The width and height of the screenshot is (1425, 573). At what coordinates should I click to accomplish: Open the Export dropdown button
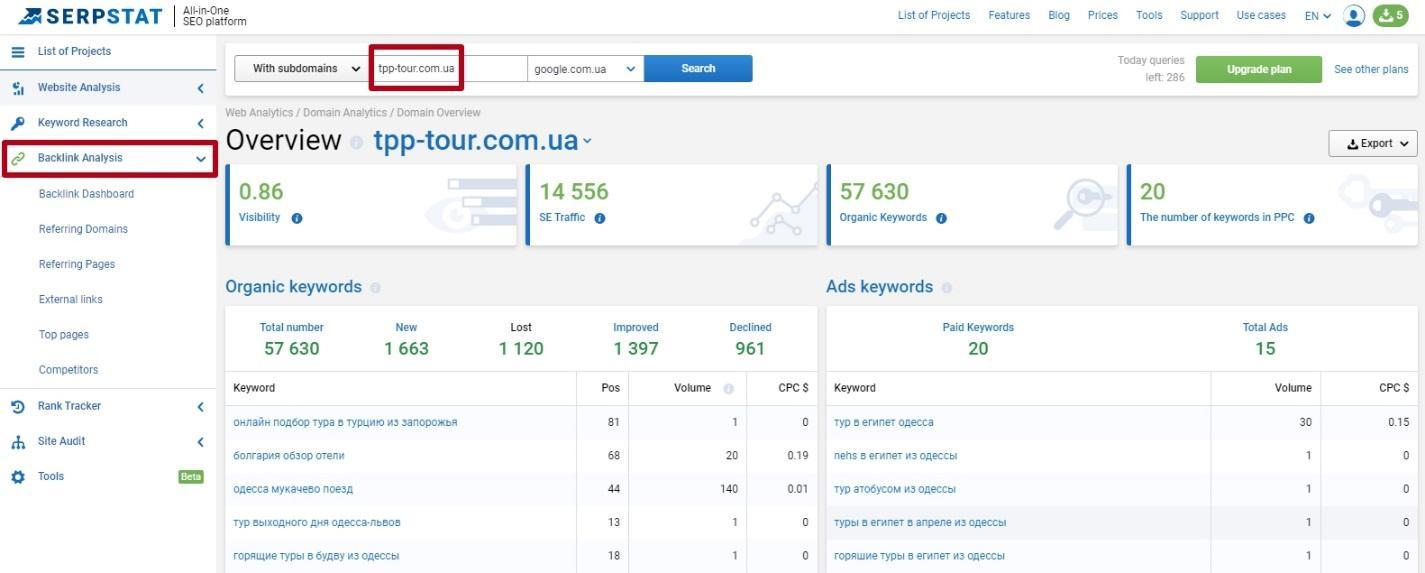click(x=1372, y=144)
